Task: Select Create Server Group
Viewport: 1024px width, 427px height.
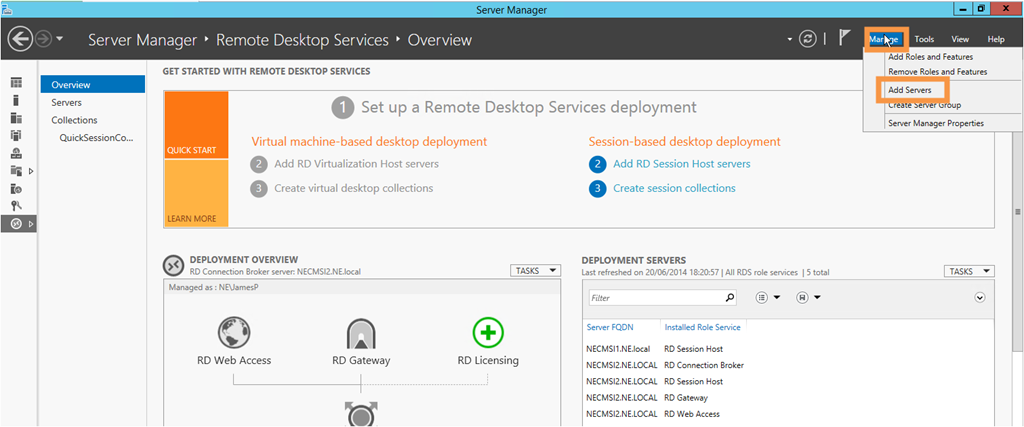Action: tap(925, 105)
